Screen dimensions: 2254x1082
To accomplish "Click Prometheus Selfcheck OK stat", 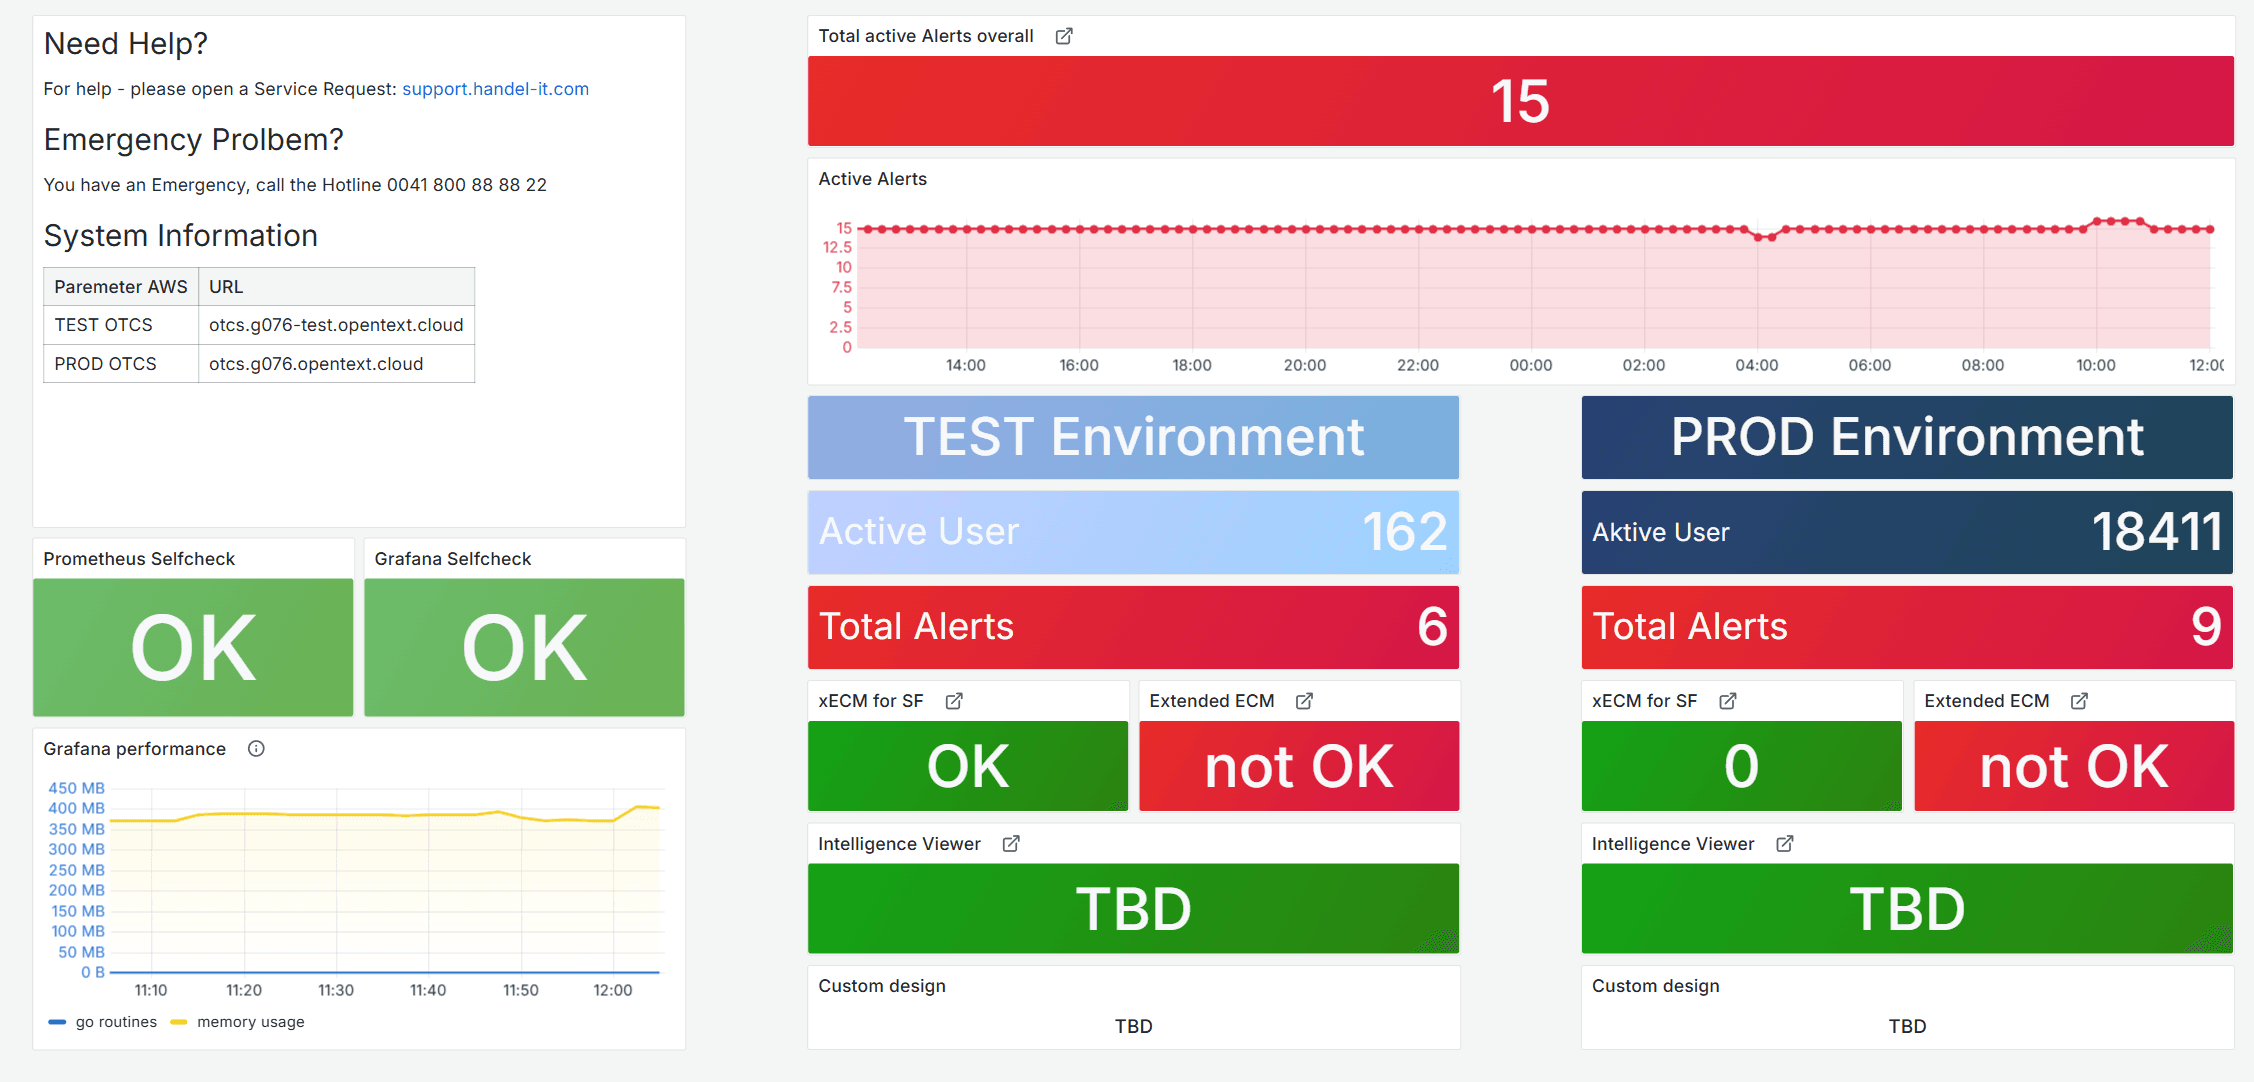I will point(193,647).
